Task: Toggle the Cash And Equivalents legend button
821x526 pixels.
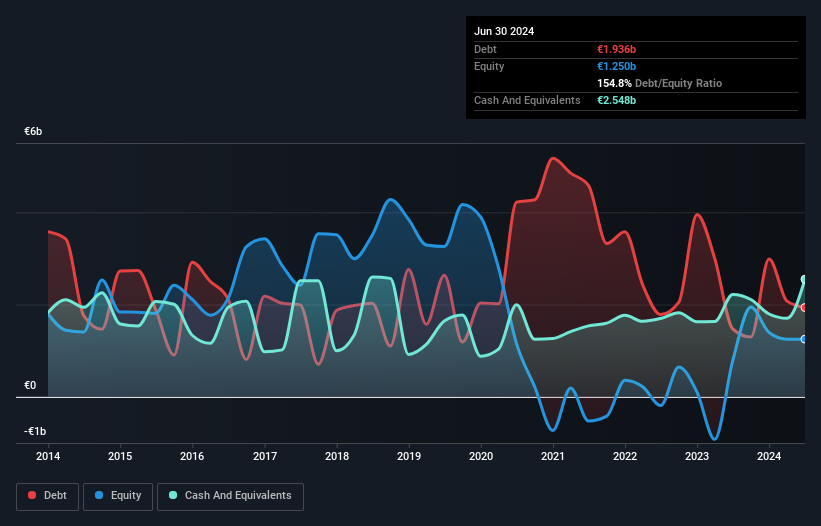Action: [x=230, y=496]
